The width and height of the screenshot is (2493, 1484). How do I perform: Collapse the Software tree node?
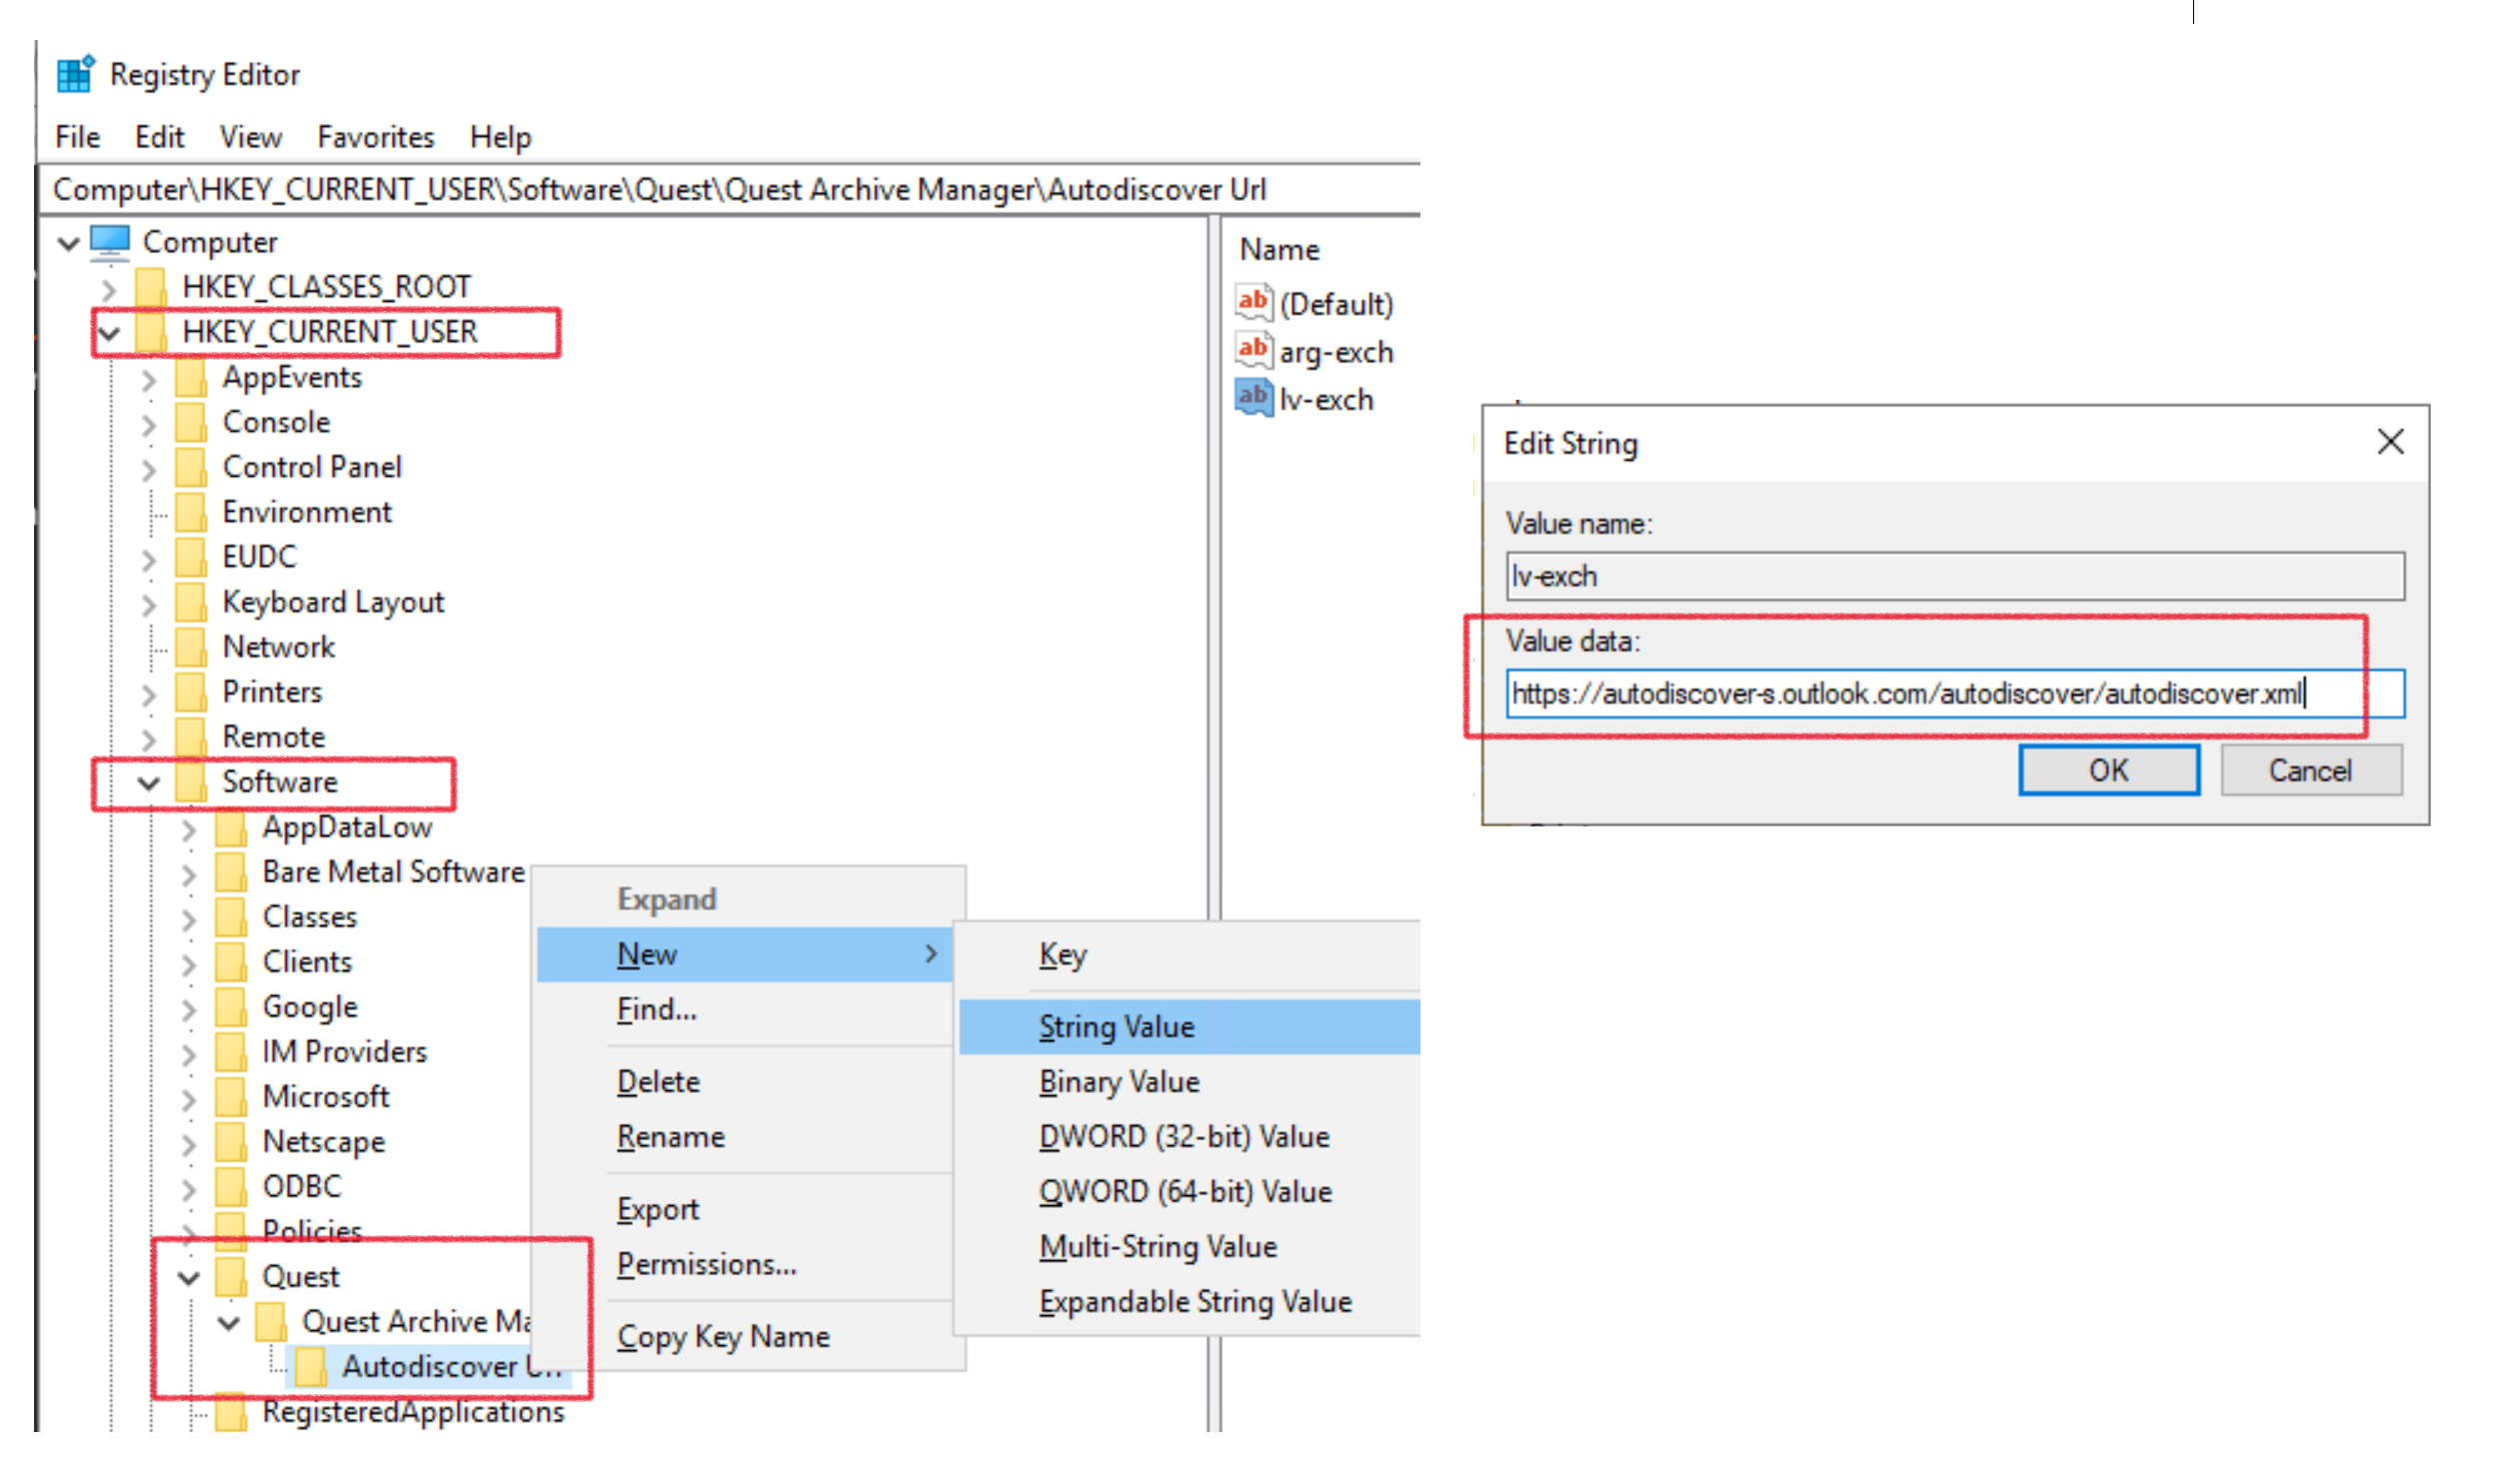coord(149,783)
